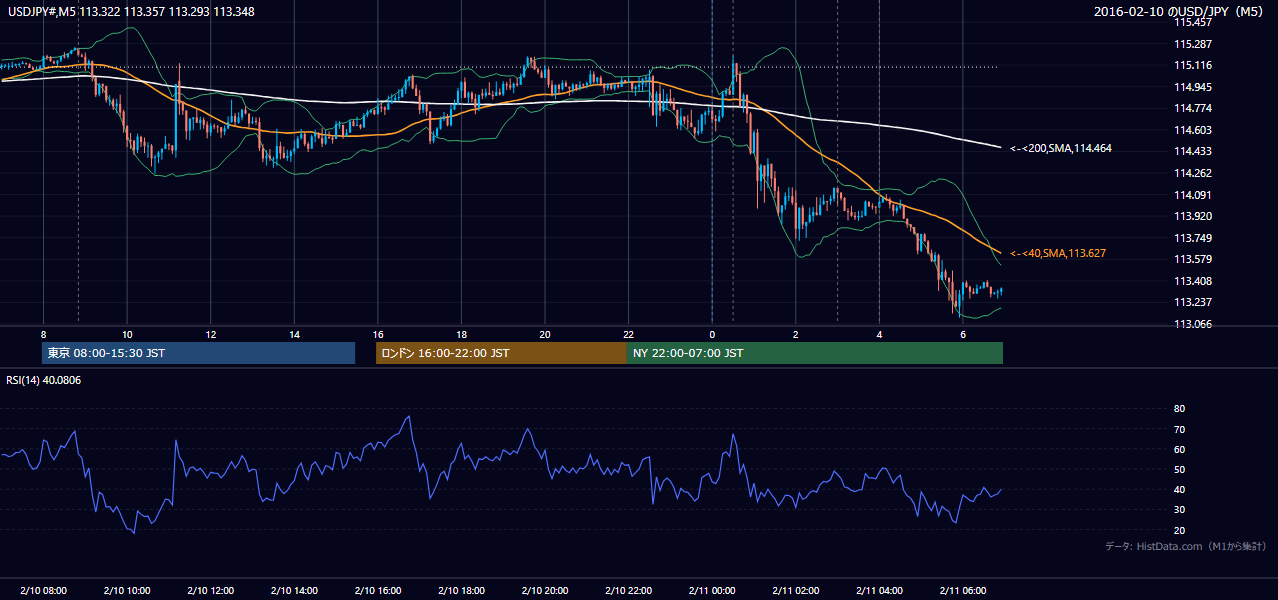Click the RSI(14) 40.0806 indicator label

click(45, 380)
